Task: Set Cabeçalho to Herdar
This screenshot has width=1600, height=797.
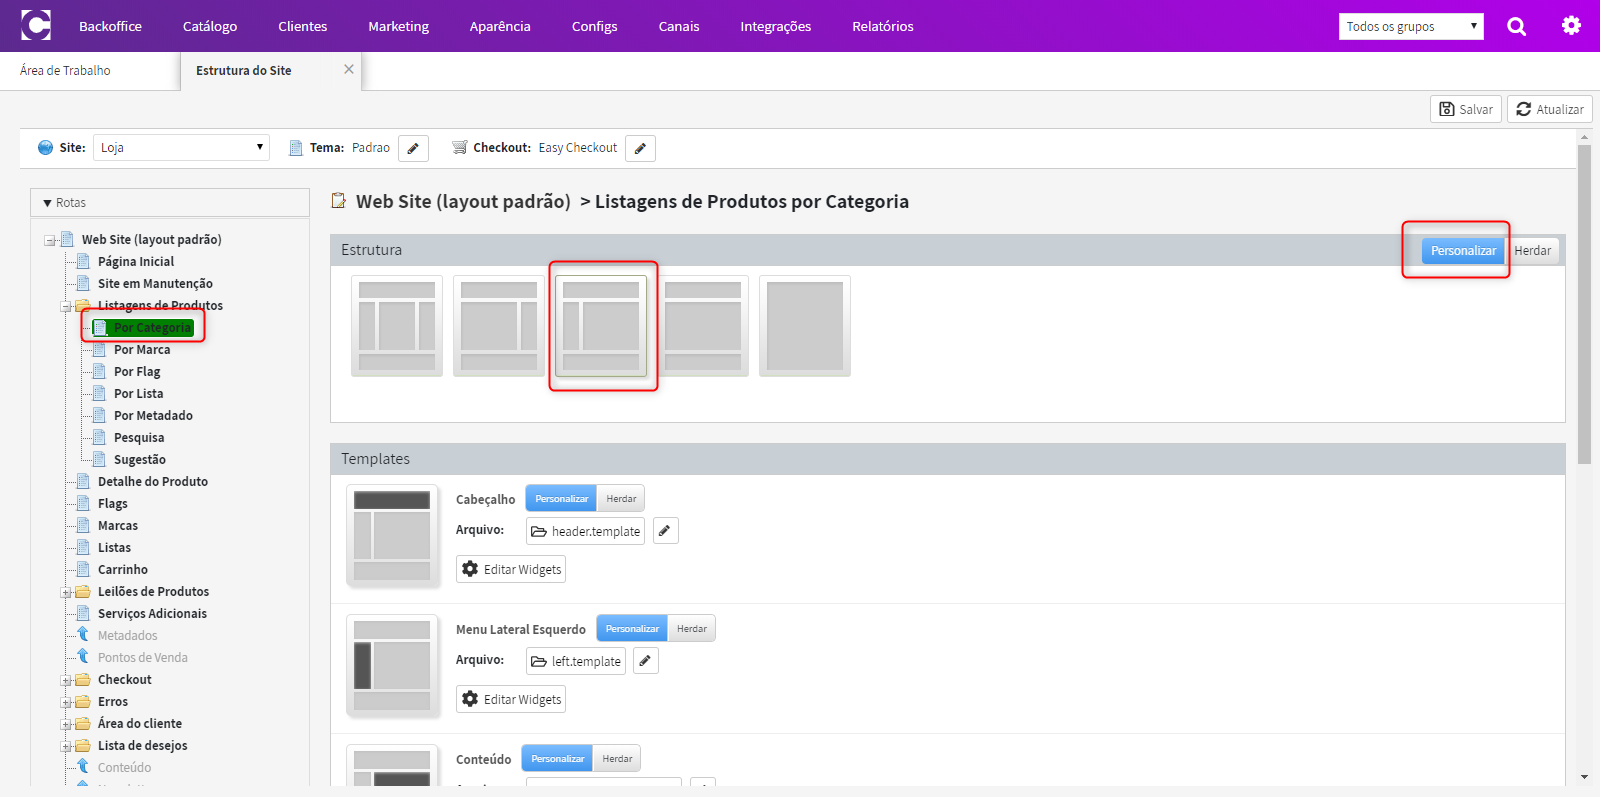Action: click(621, 498)
